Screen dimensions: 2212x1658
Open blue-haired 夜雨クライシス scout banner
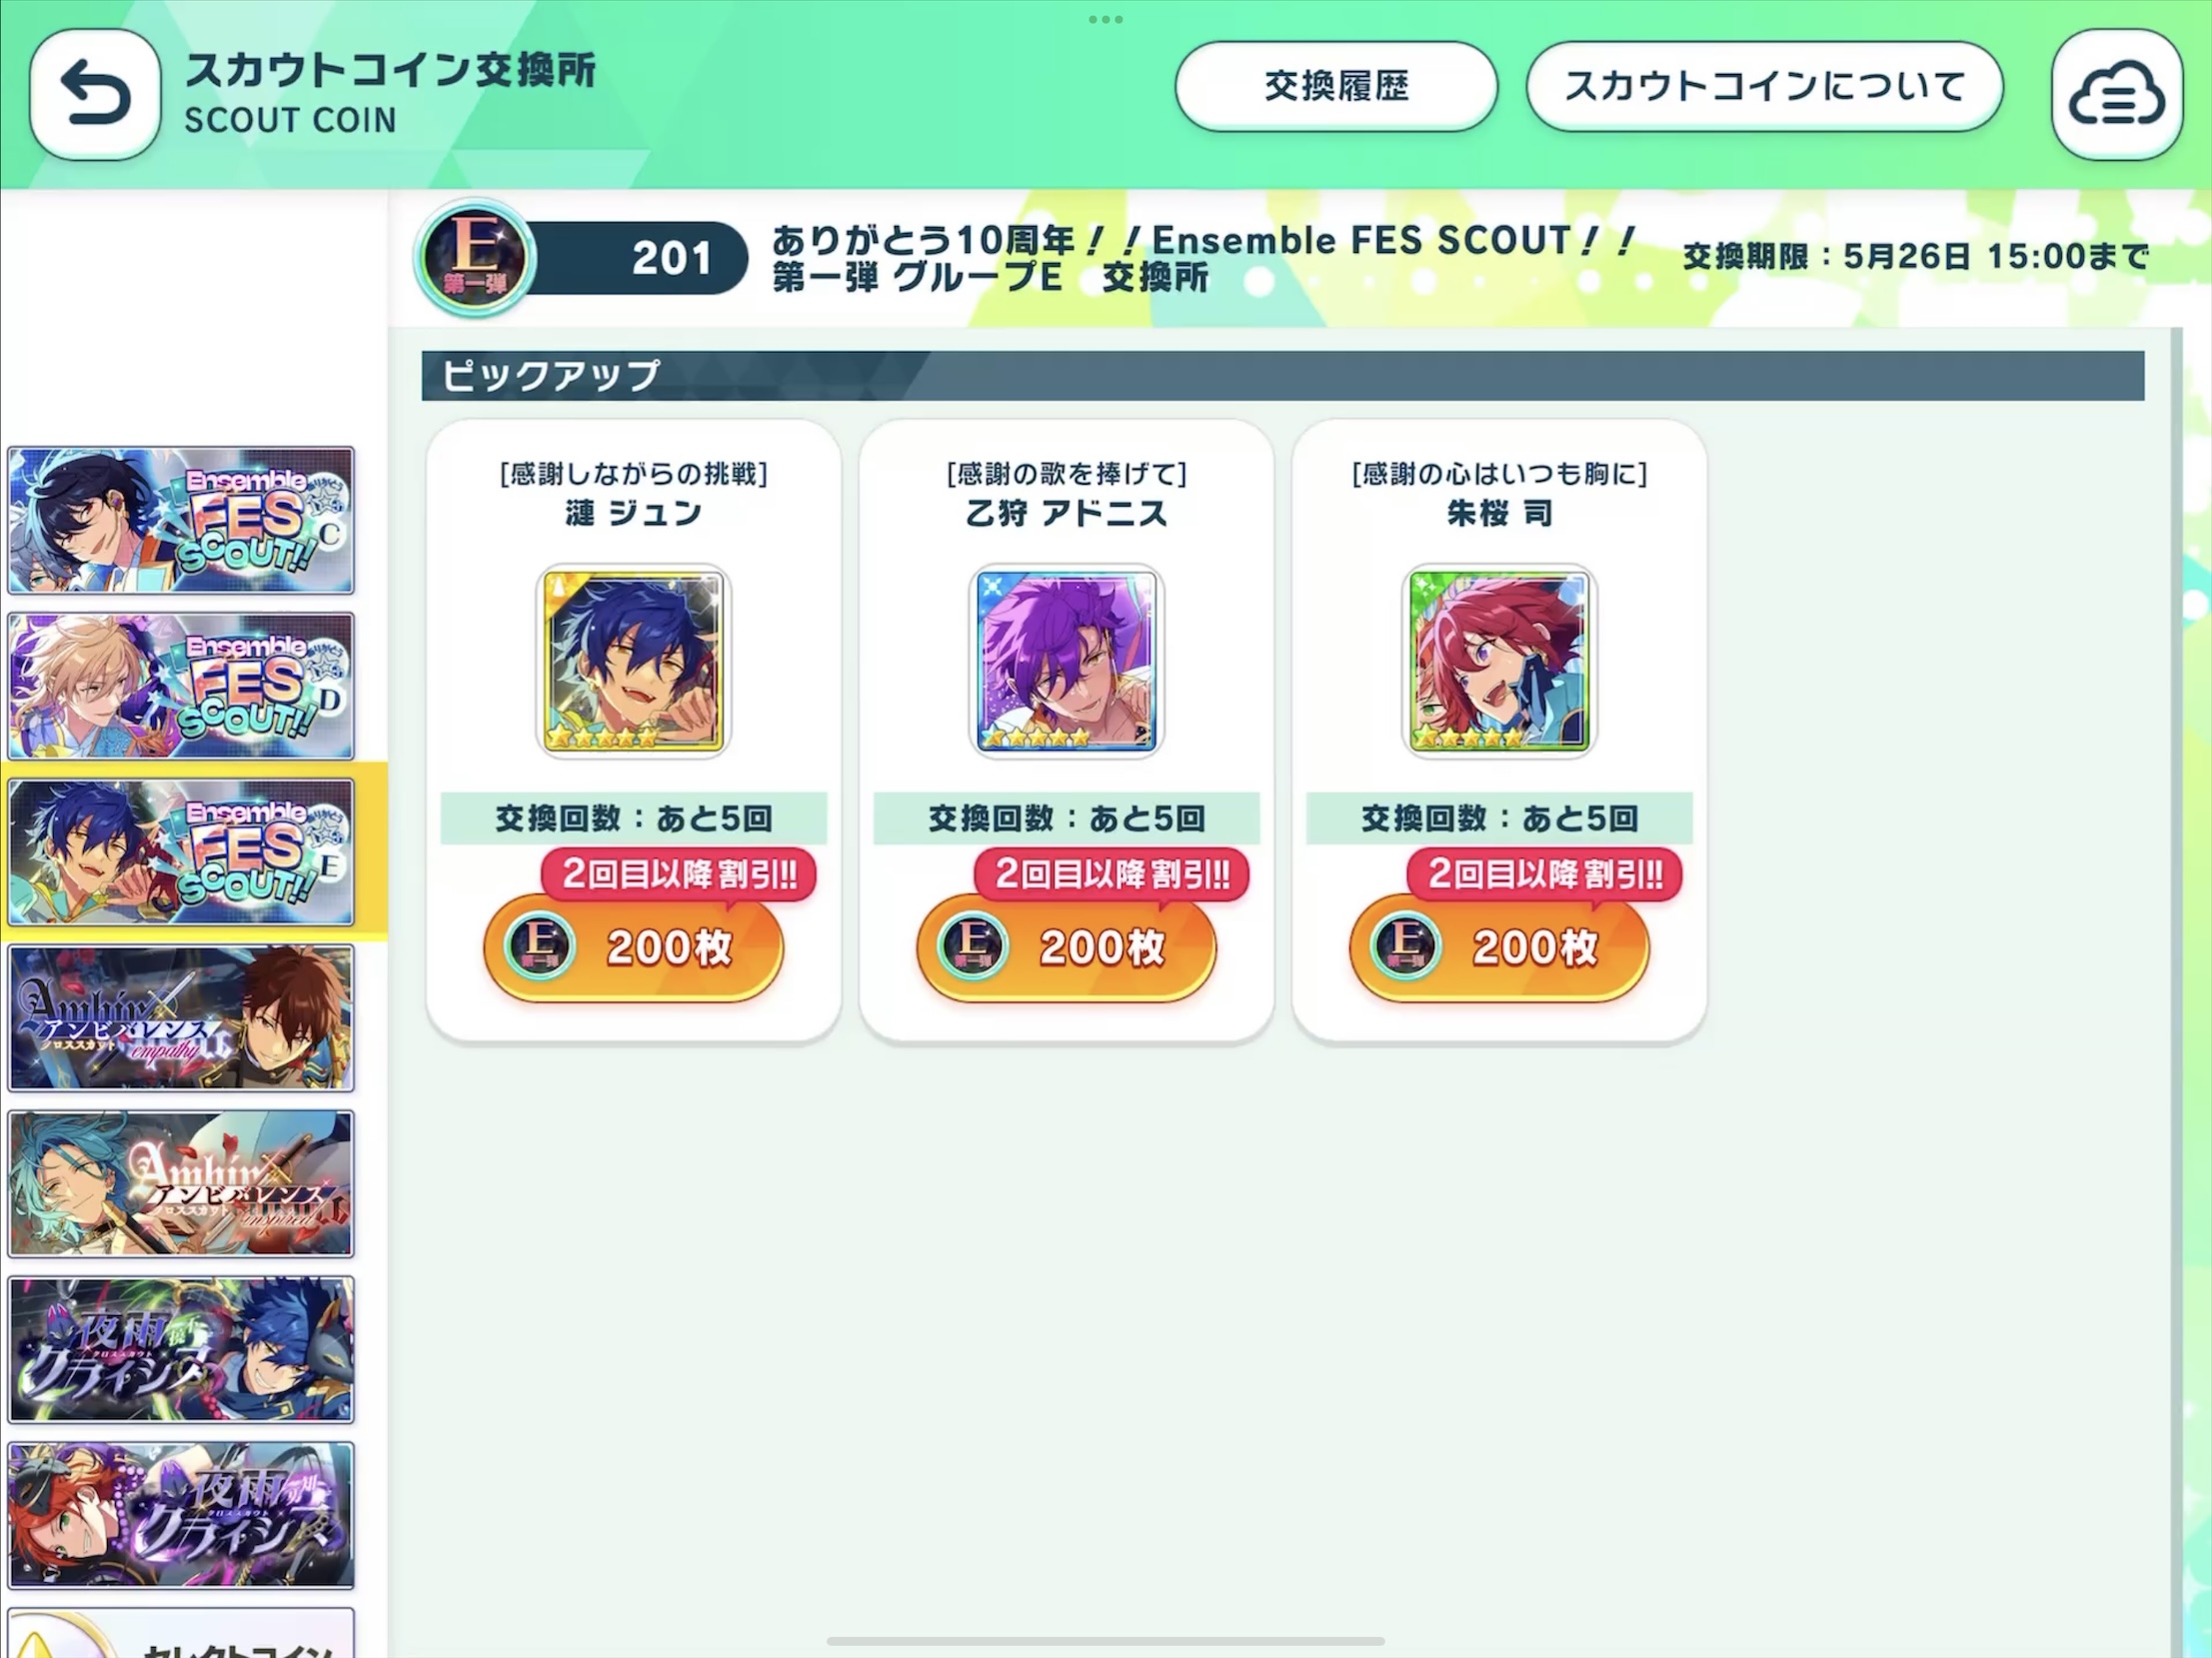[x=181, y=1350]
